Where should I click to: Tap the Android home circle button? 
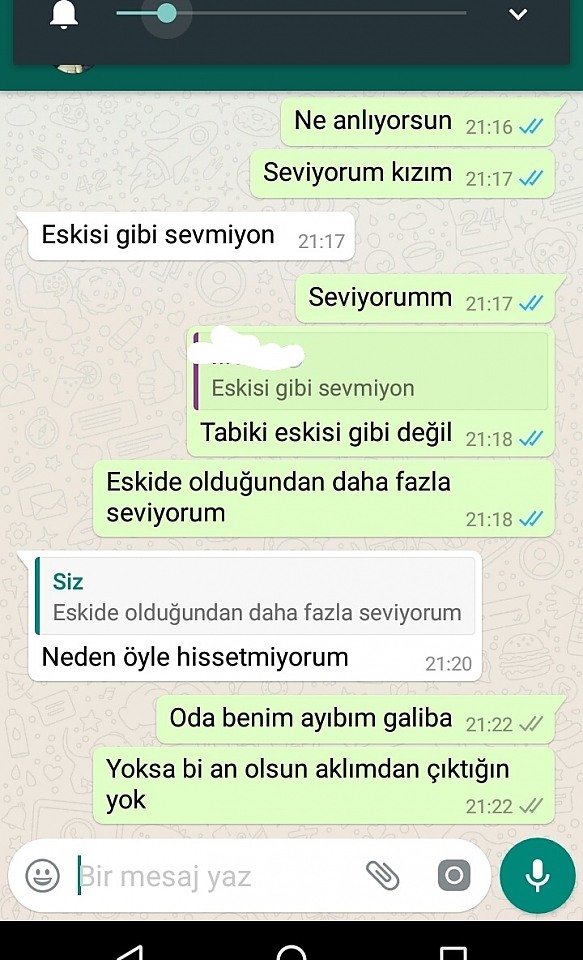(x=291, y=952)
